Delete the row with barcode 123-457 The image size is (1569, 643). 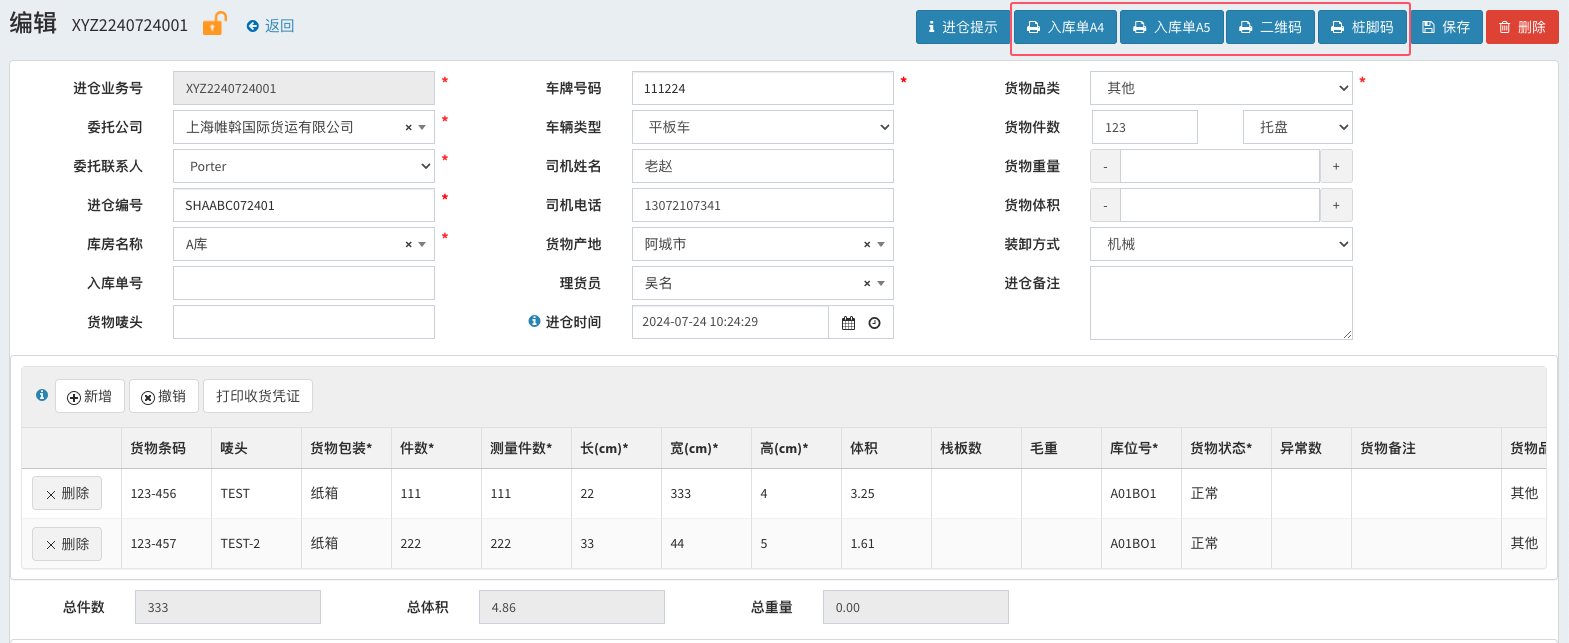click(67, 544)
